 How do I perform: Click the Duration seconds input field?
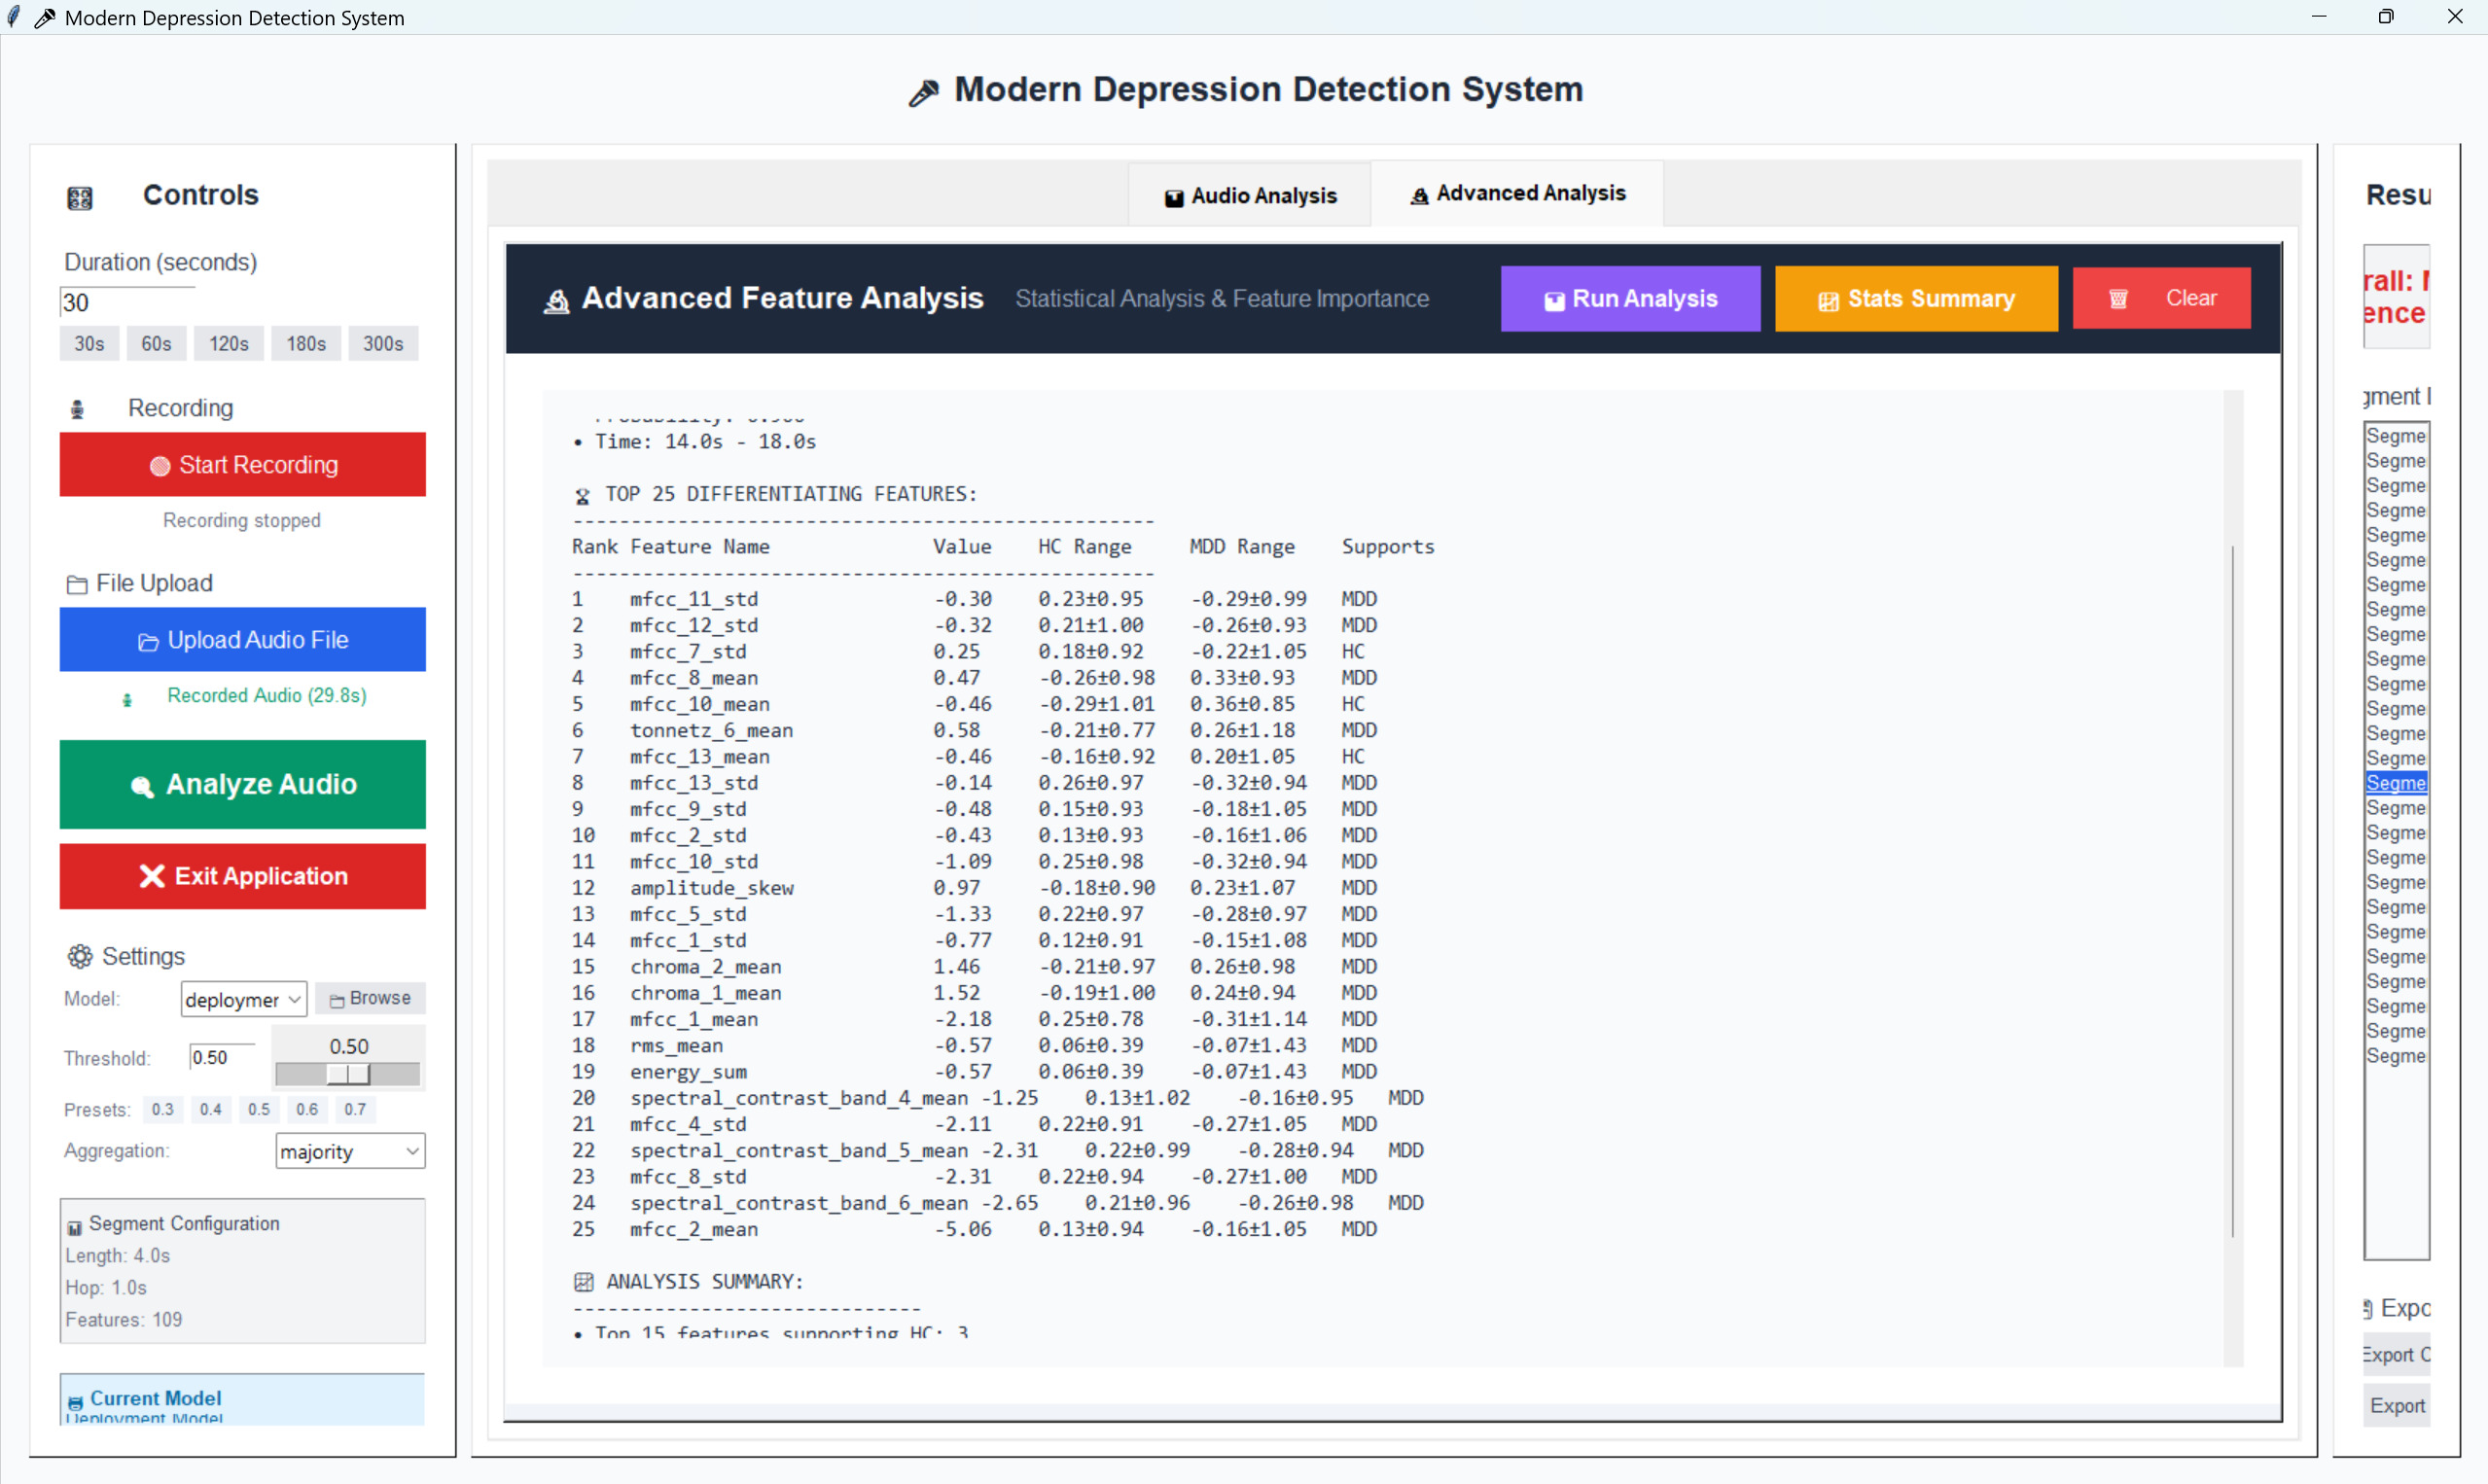coord(127,303)
